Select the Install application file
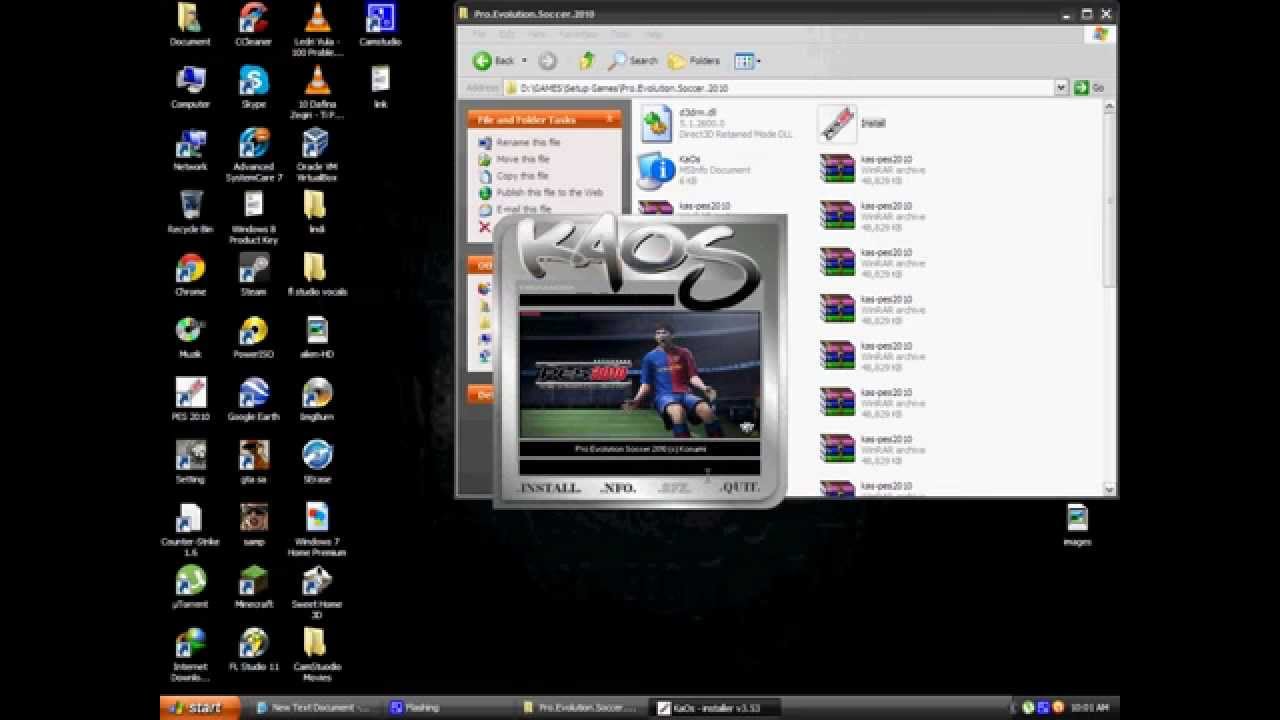This screenshot has height=720, width=1280. tap(852, 124)
